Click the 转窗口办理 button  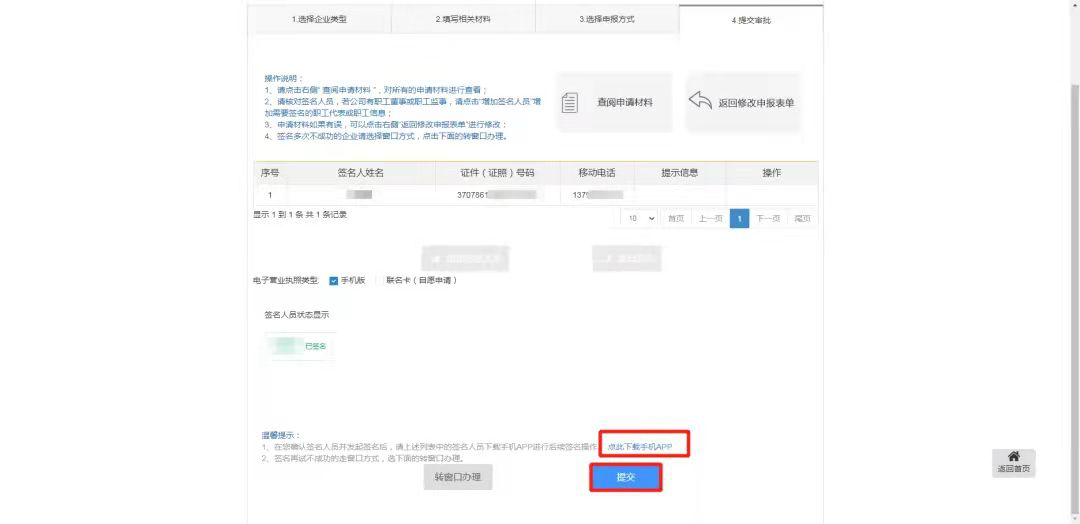click(x=458, y=477)
